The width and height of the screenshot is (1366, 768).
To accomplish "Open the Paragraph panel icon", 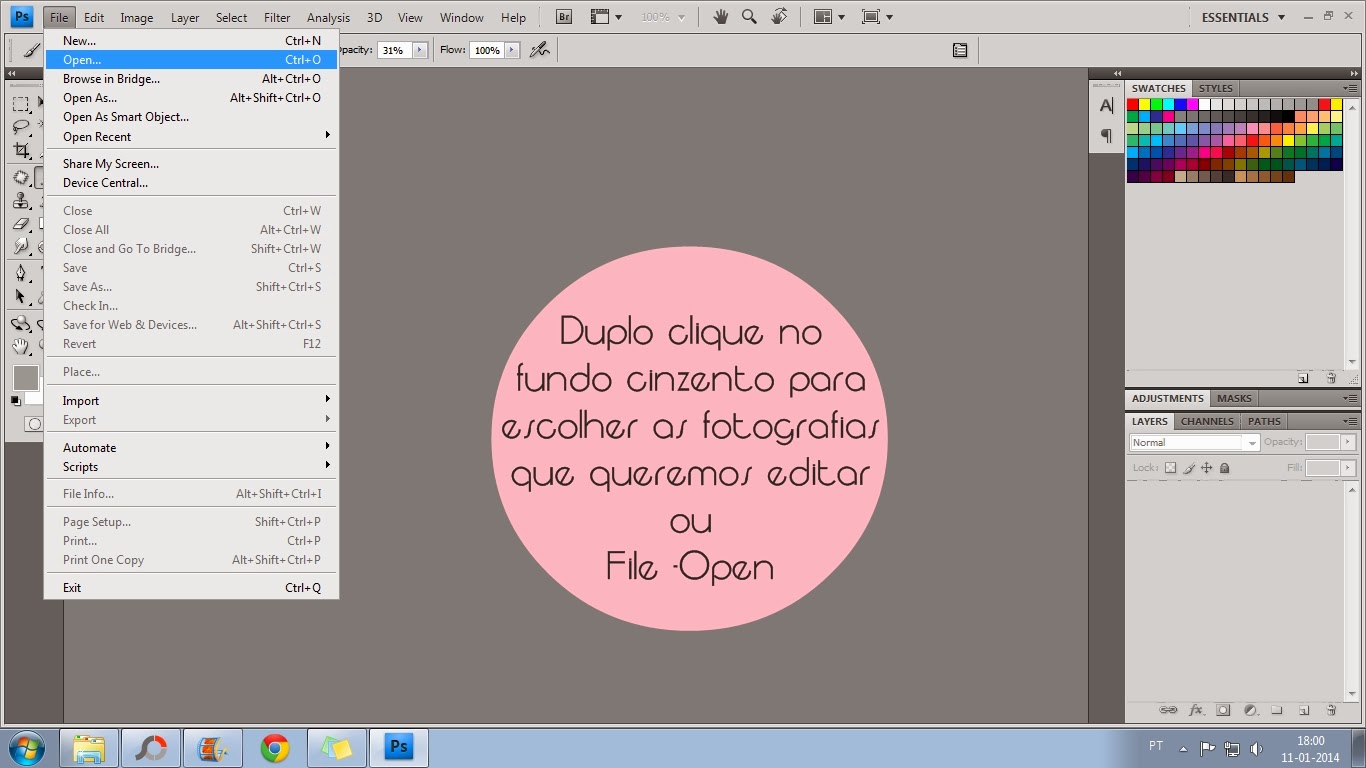I will pos(1106,135).
